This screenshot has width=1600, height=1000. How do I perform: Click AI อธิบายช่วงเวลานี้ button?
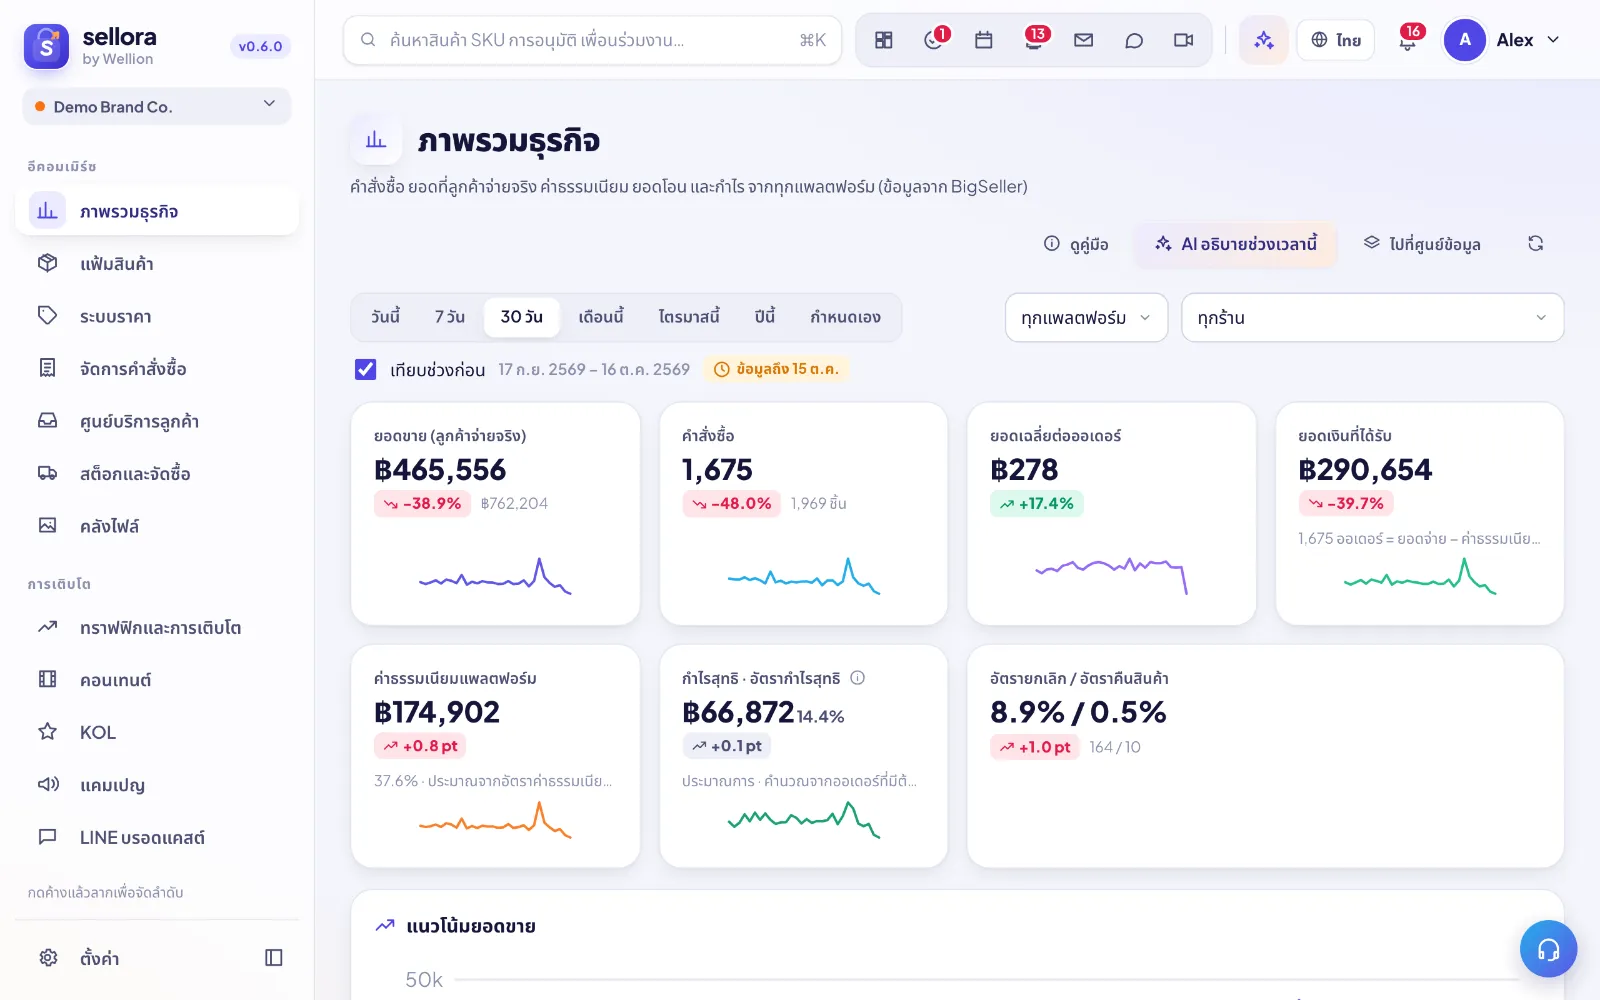click(1236, 244)
